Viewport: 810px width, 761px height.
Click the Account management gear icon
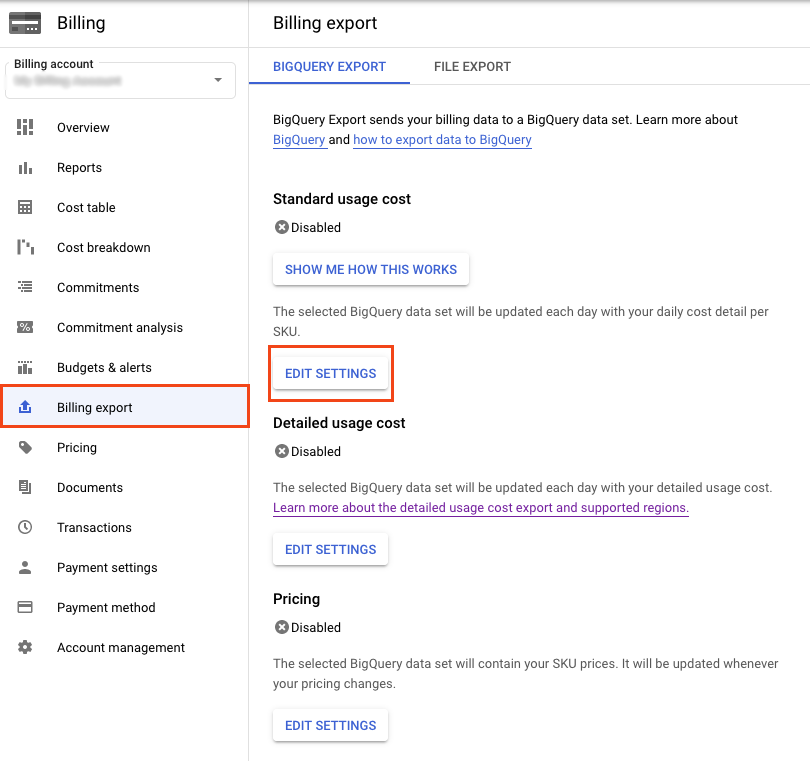25,647
